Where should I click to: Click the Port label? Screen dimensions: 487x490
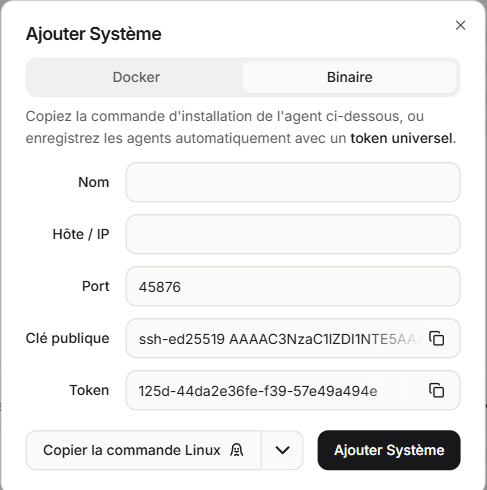pos(96,286)
